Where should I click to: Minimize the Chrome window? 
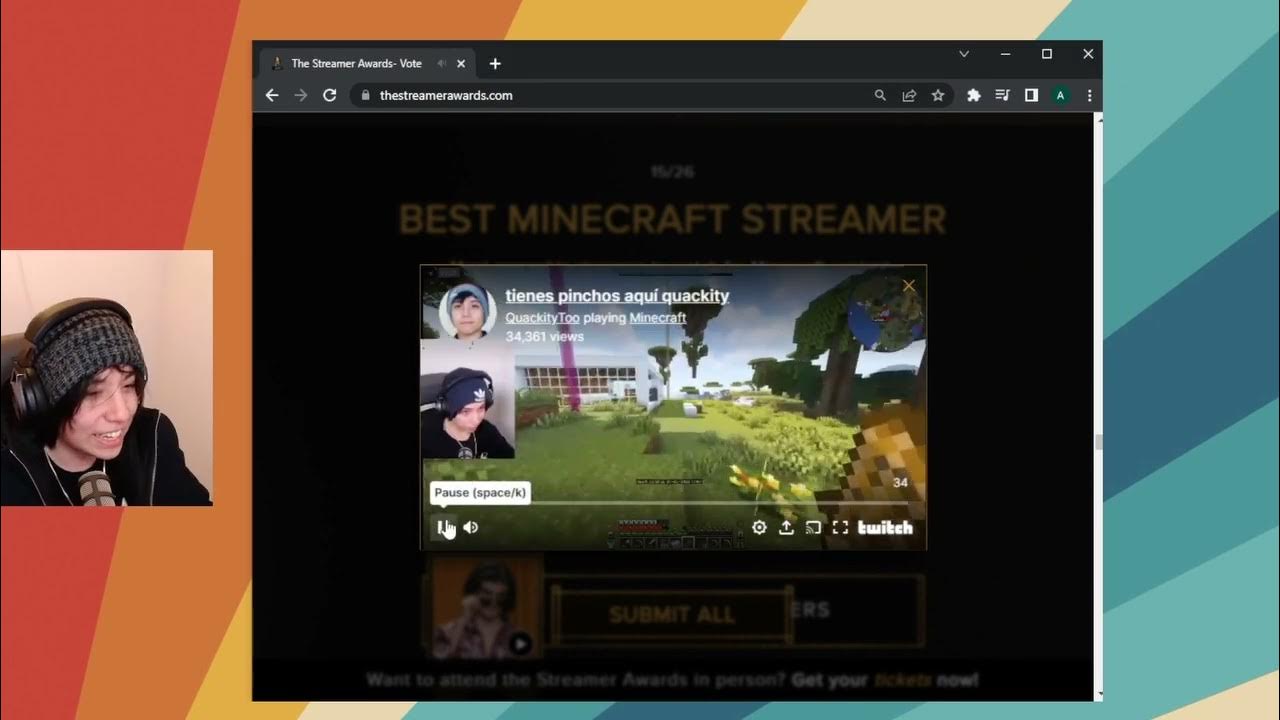1005,54
